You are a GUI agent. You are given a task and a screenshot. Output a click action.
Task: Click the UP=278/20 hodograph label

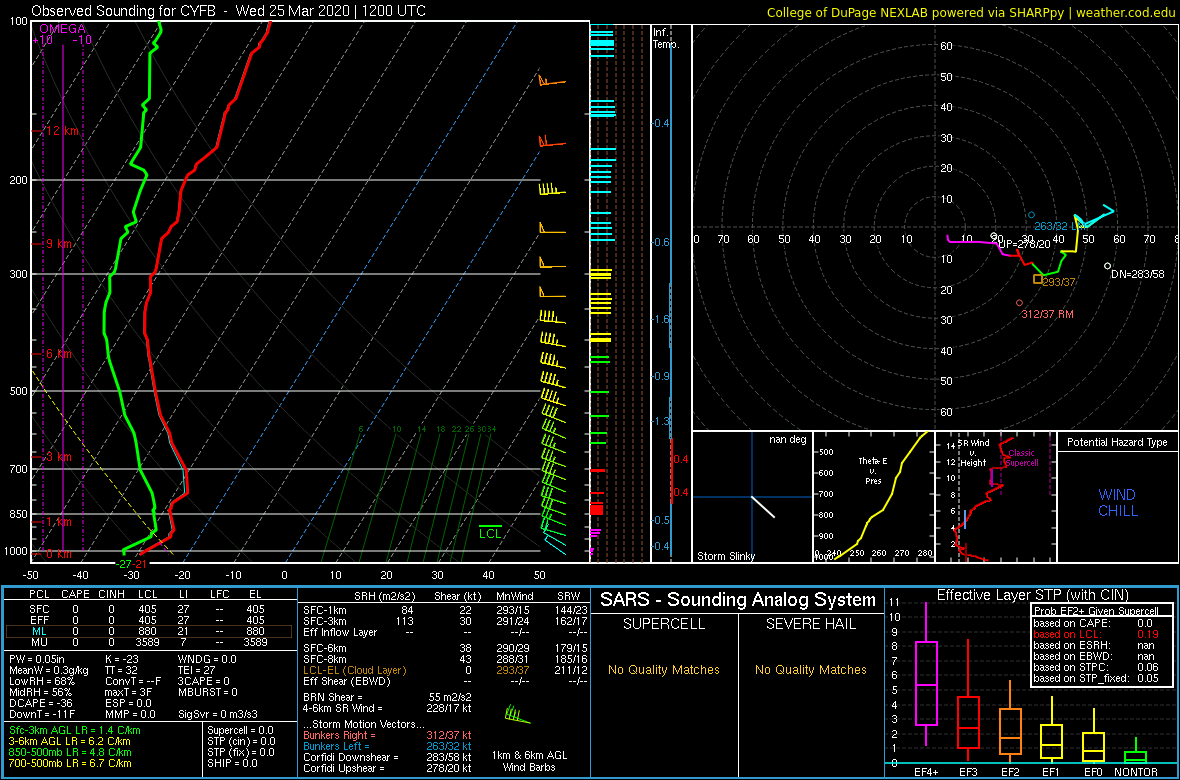(x=1023, y=244)
